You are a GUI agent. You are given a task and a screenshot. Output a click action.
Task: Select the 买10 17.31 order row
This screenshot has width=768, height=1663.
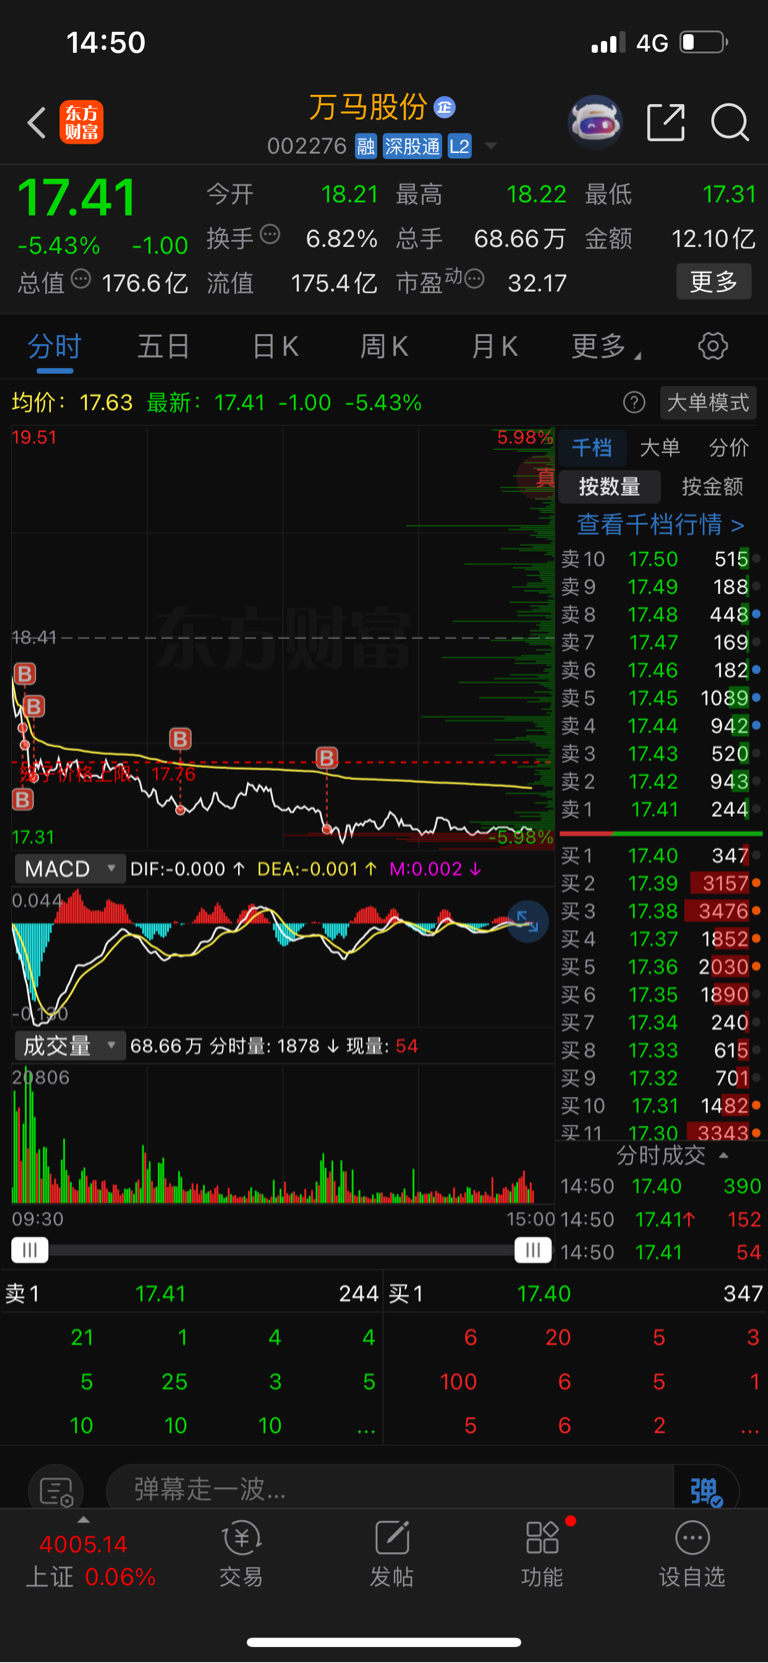click(x=660, y=1106)
